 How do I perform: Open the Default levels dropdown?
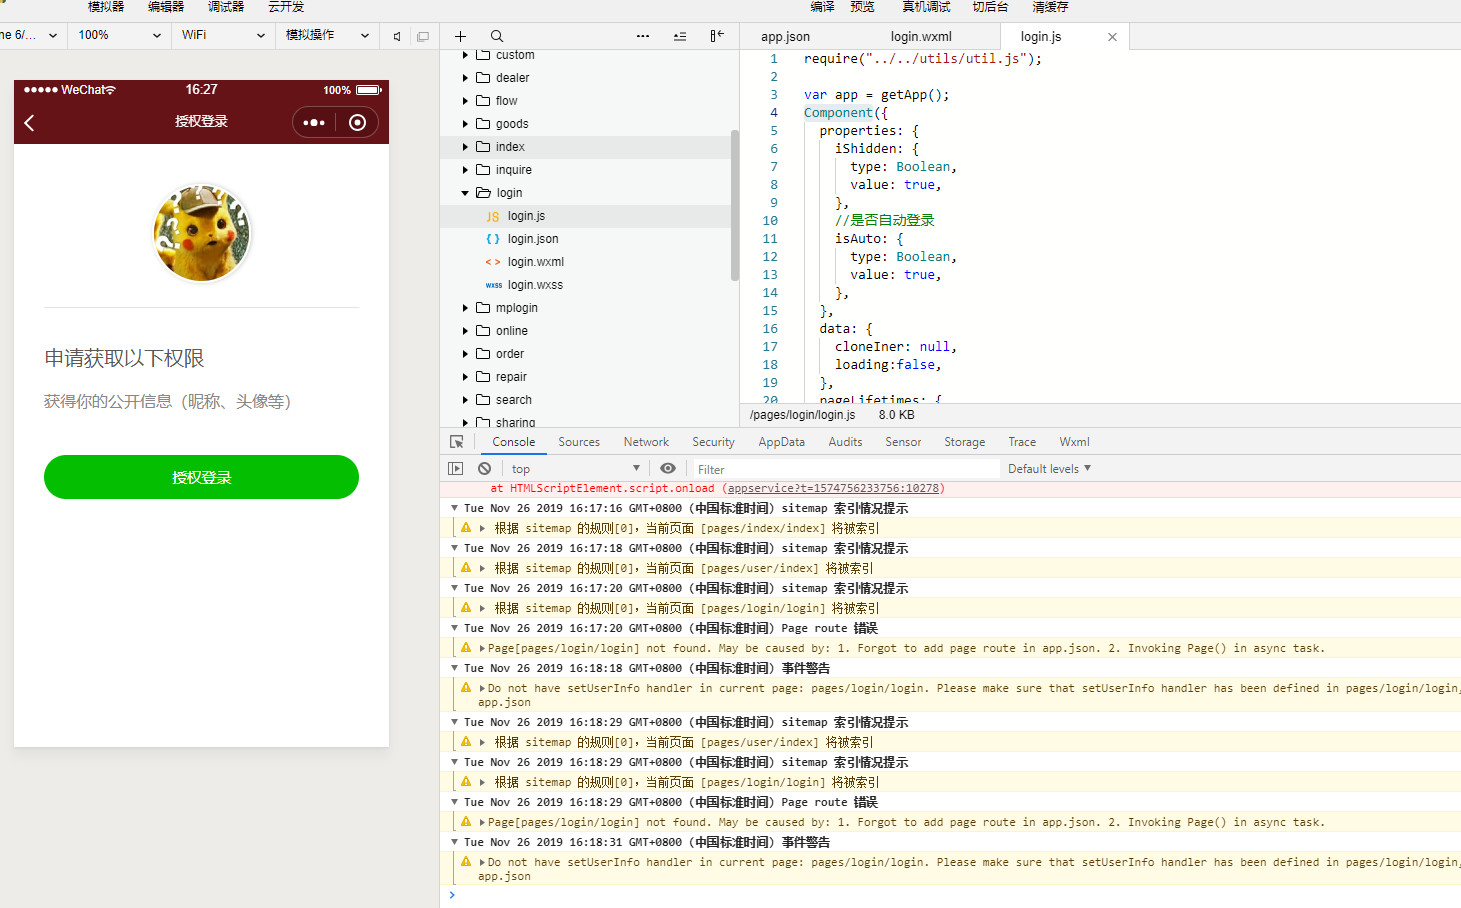1049,469
